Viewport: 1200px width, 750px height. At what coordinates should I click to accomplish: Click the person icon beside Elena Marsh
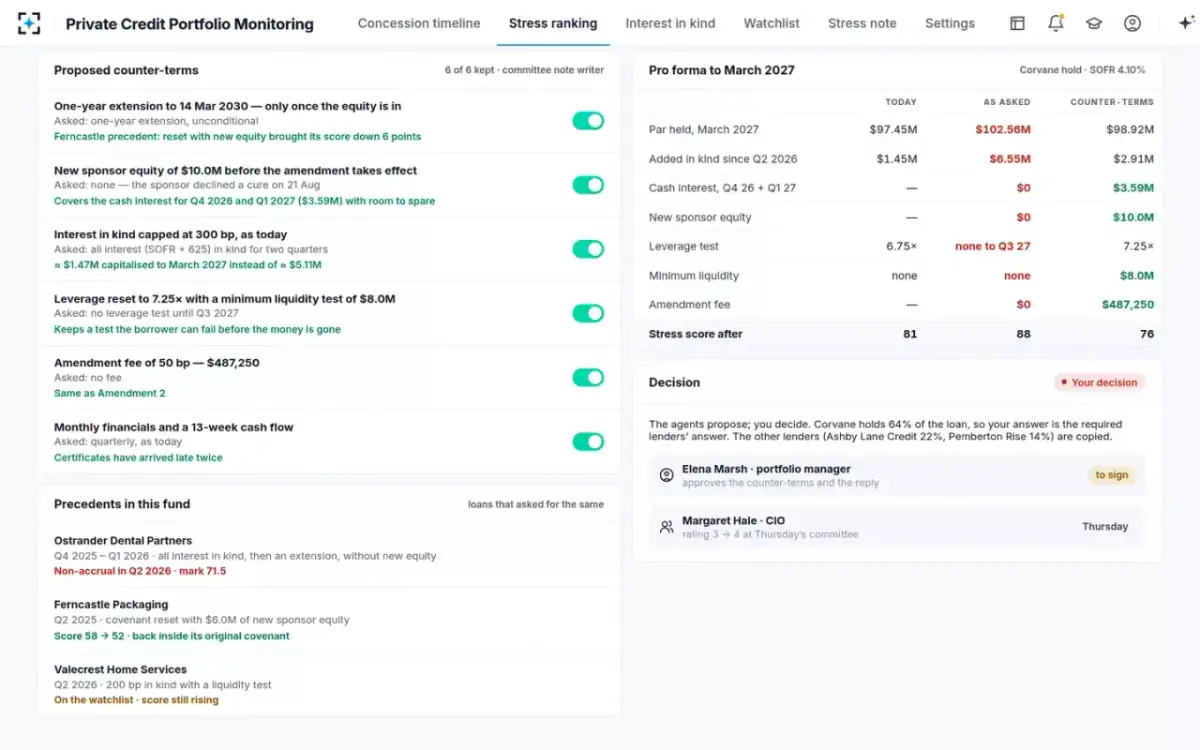click(x=667, y=475)
